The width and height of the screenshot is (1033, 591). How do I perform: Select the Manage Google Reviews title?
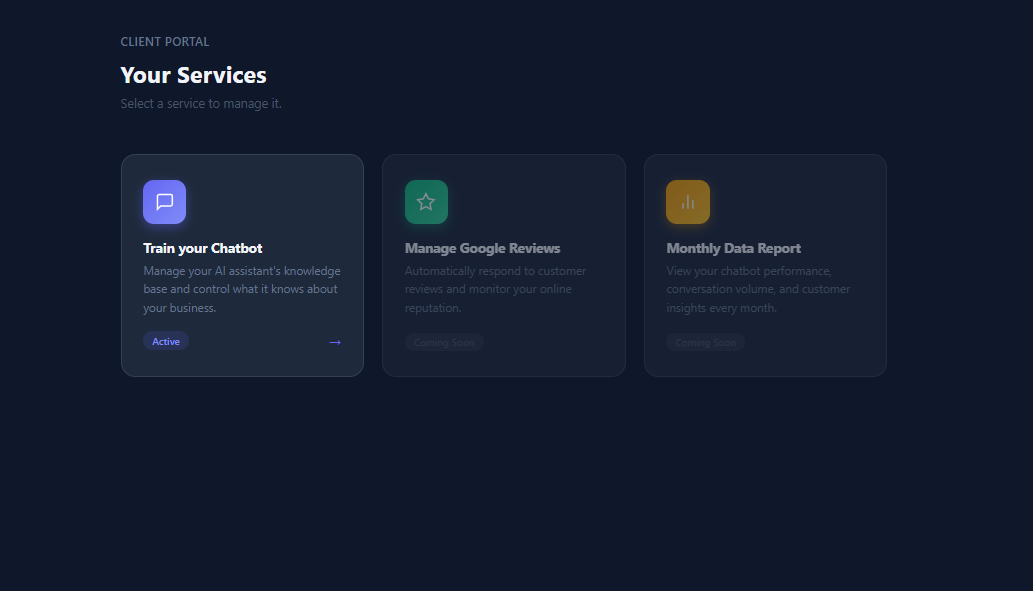coord(482,248)
